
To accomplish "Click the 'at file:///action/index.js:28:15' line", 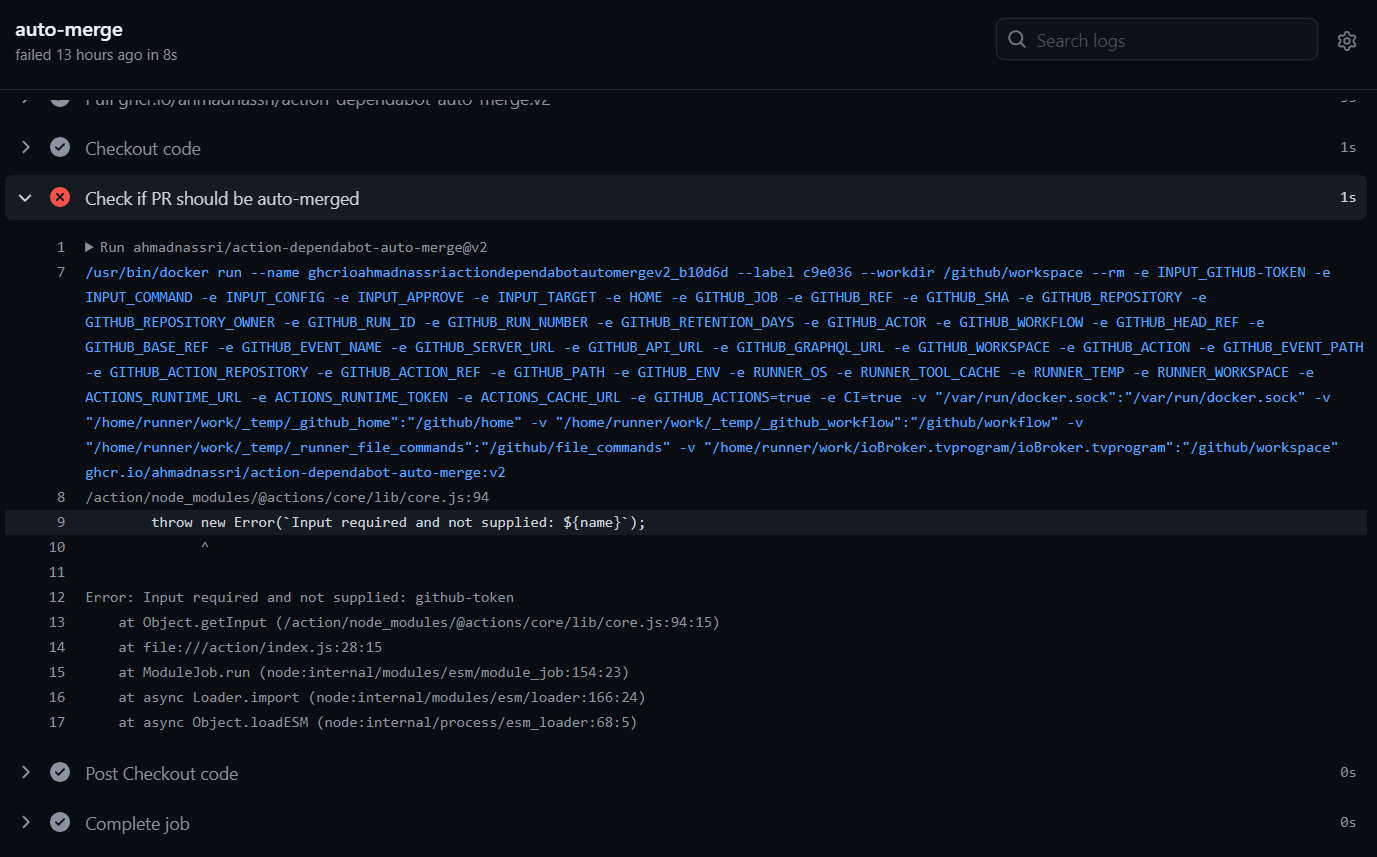I will [250, 647].
